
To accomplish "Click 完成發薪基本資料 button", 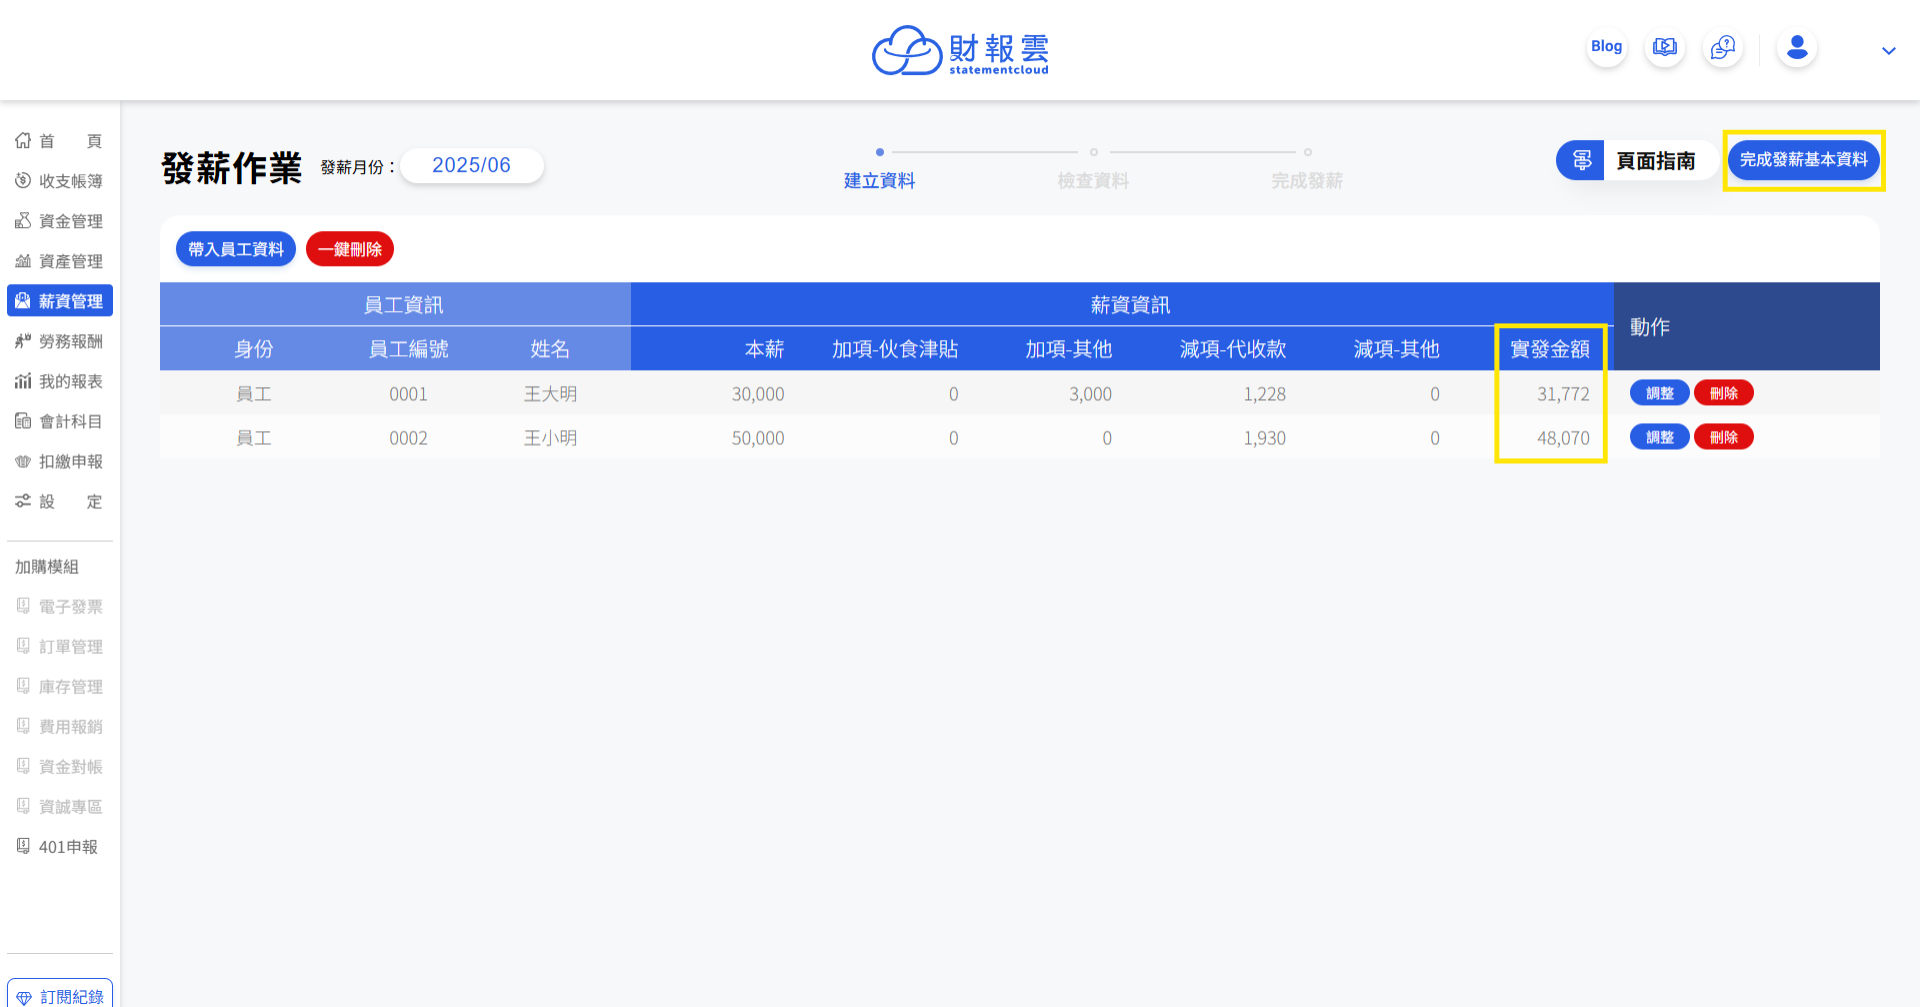I will (1803, 160).
